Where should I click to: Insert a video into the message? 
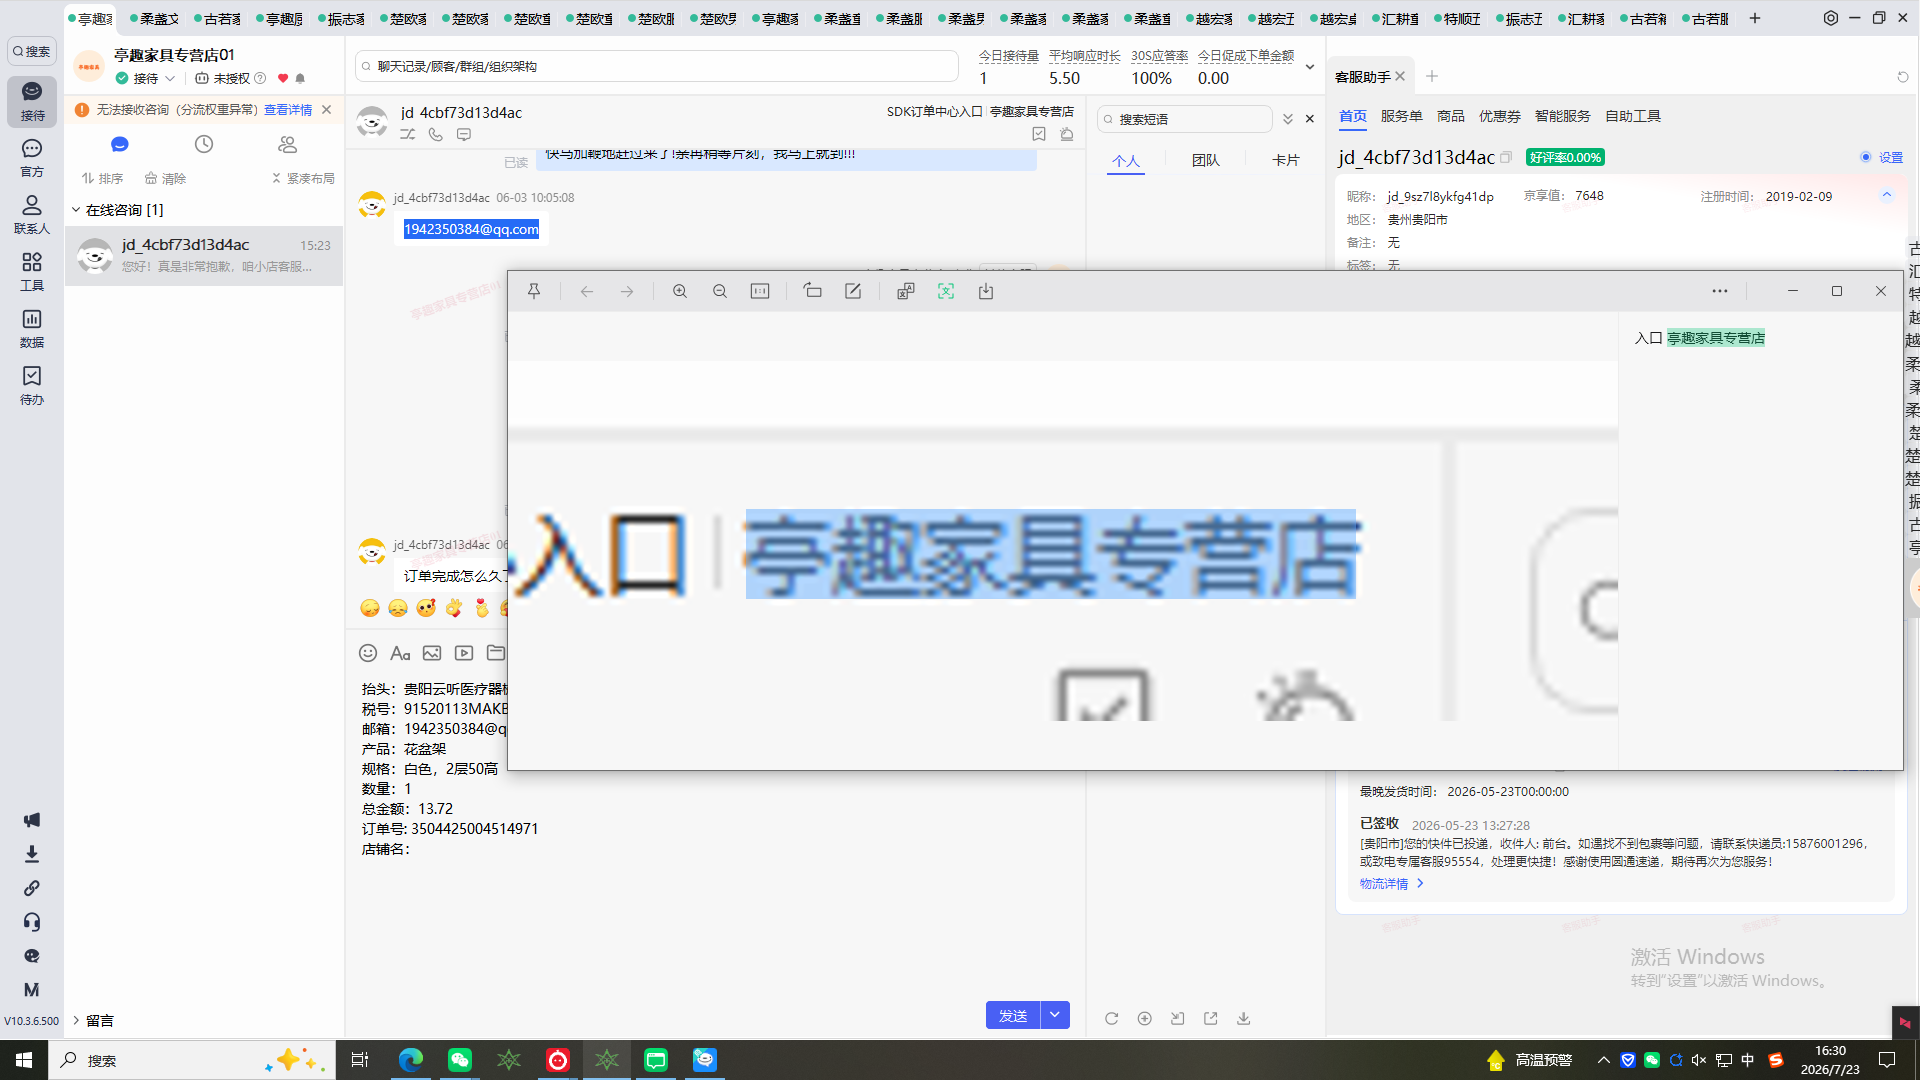click(464, 653)
